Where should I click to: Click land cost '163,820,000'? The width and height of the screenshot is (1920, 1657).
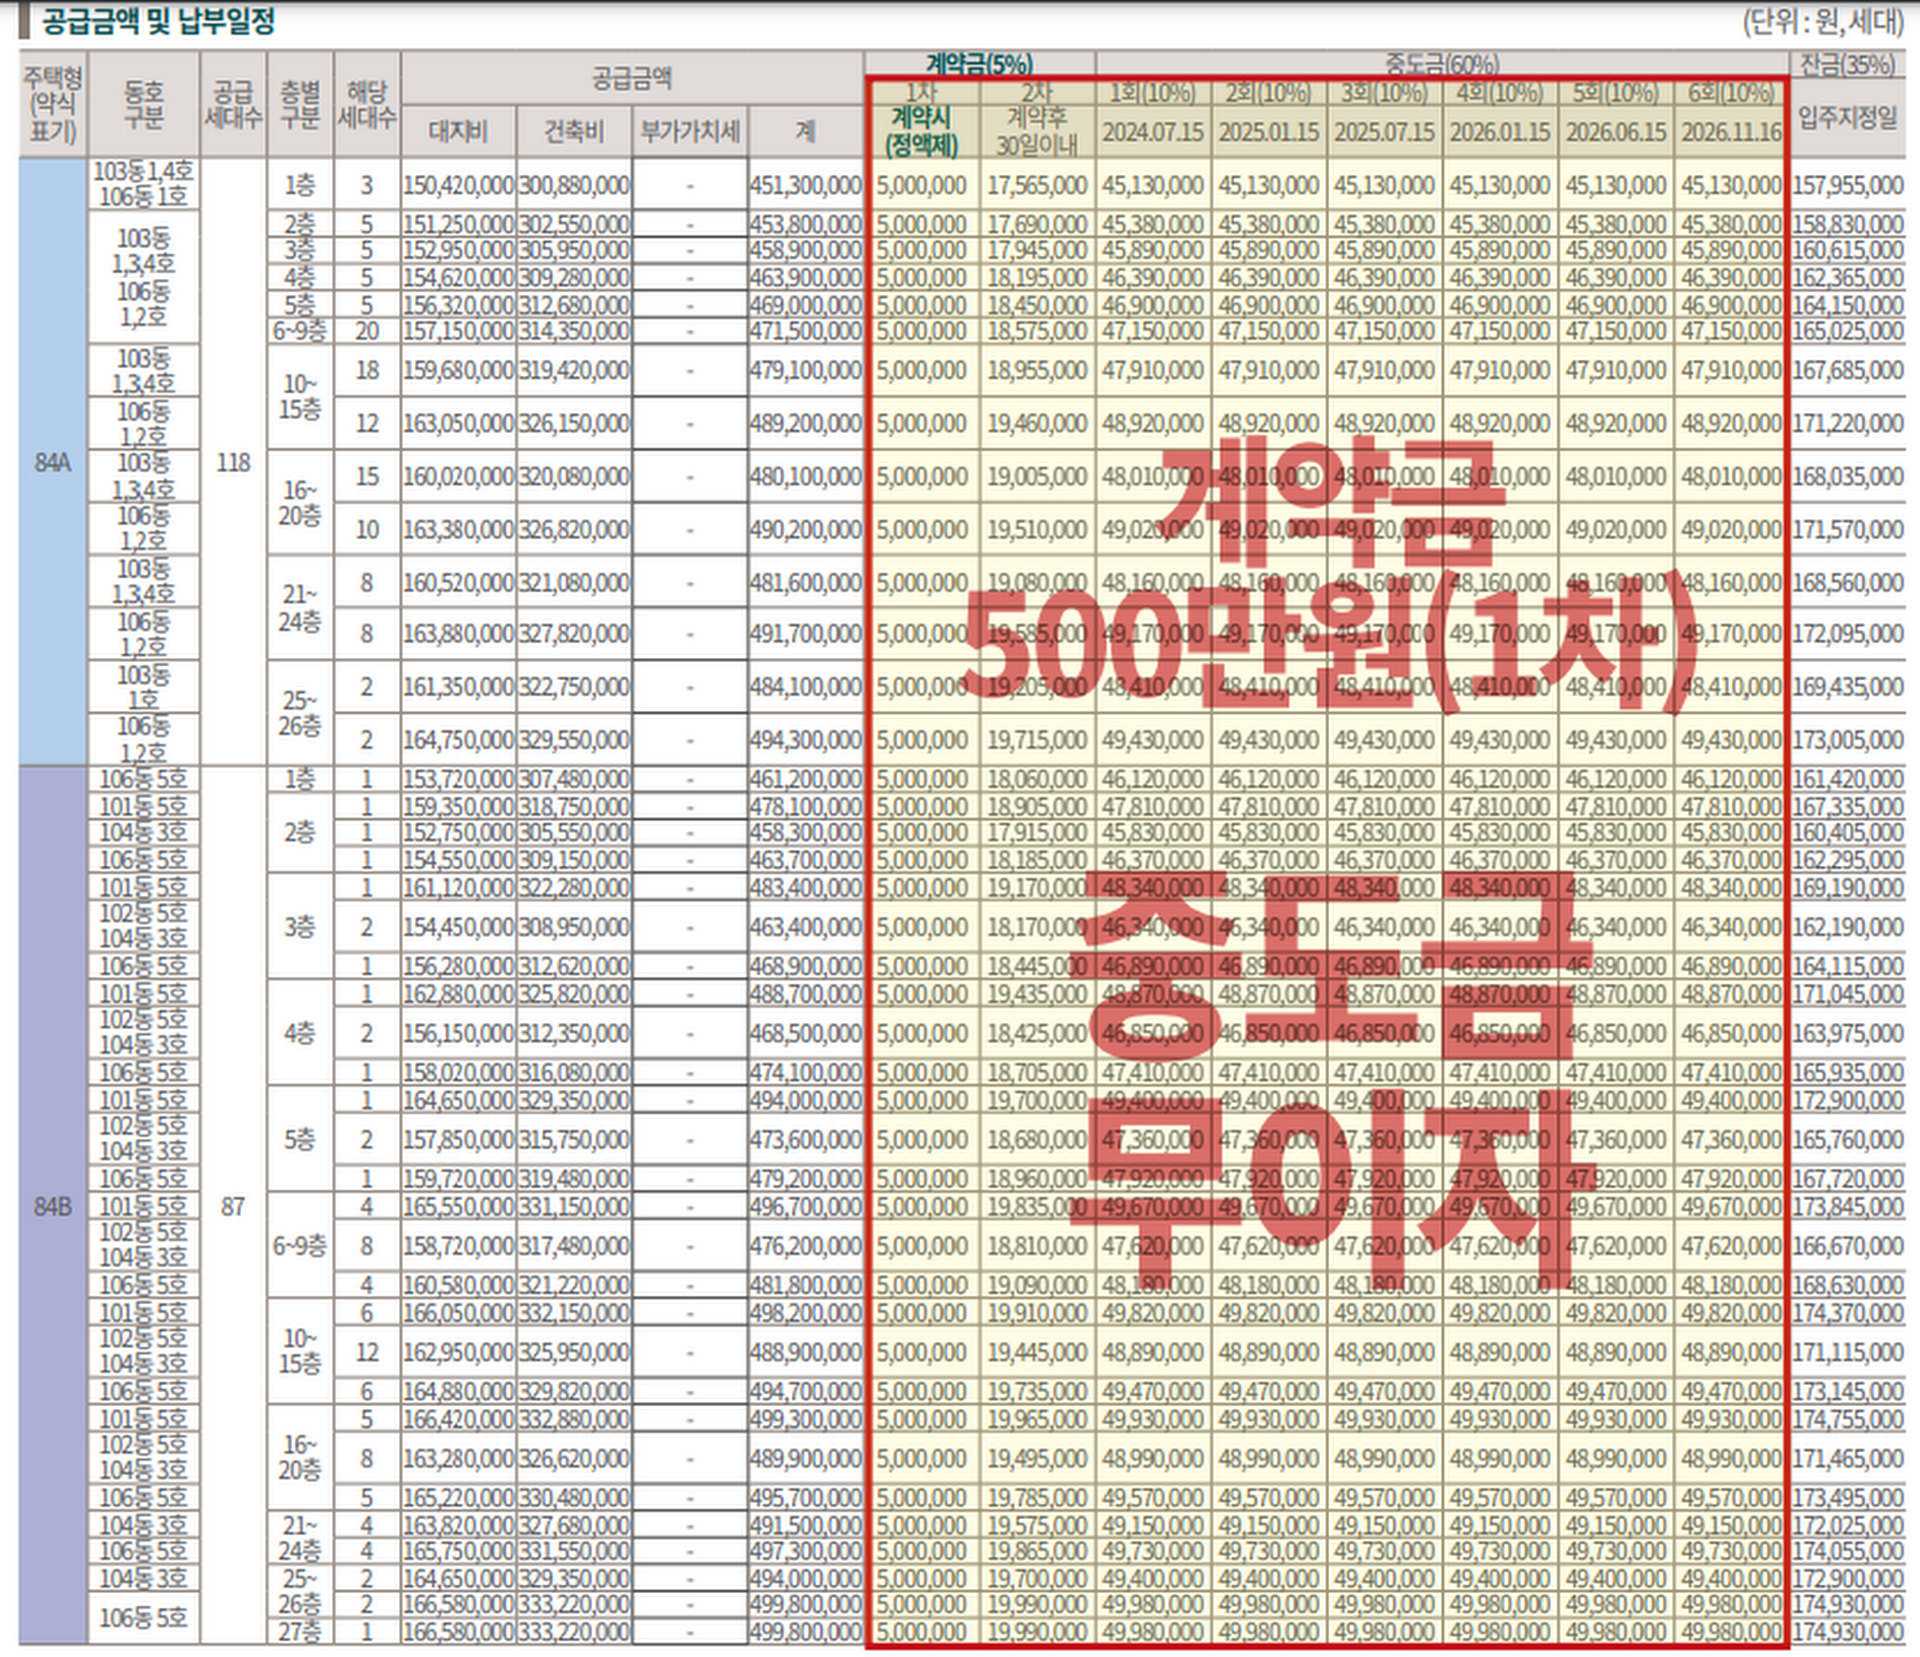(x=458, y=1525)
